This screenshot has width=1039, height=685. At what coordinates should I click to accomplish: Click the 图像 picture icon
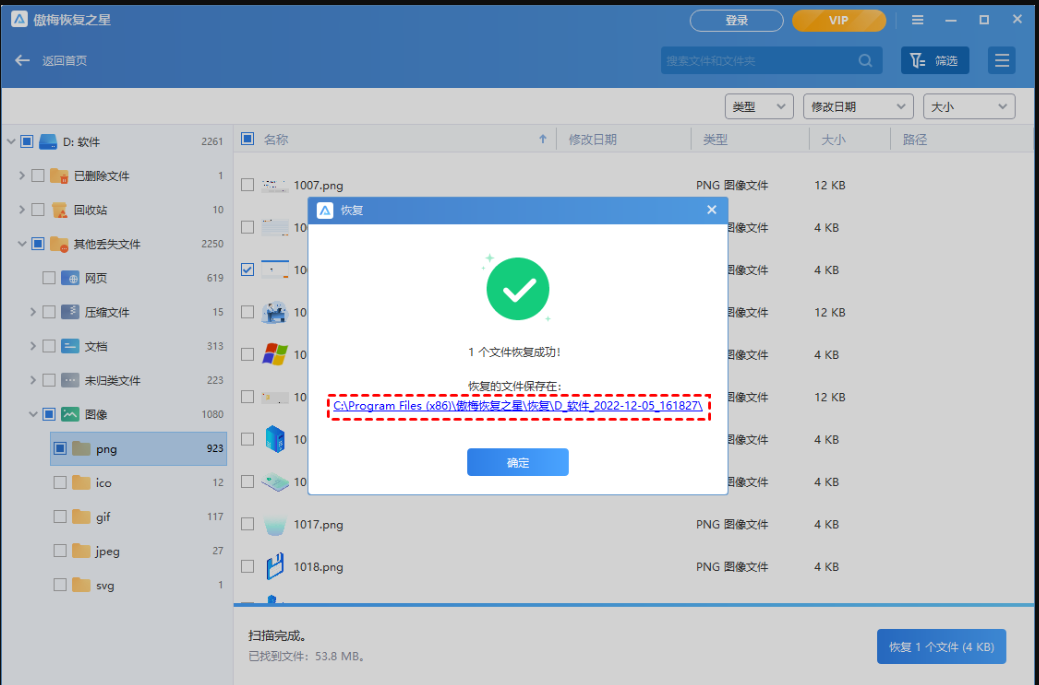[70, 414]
